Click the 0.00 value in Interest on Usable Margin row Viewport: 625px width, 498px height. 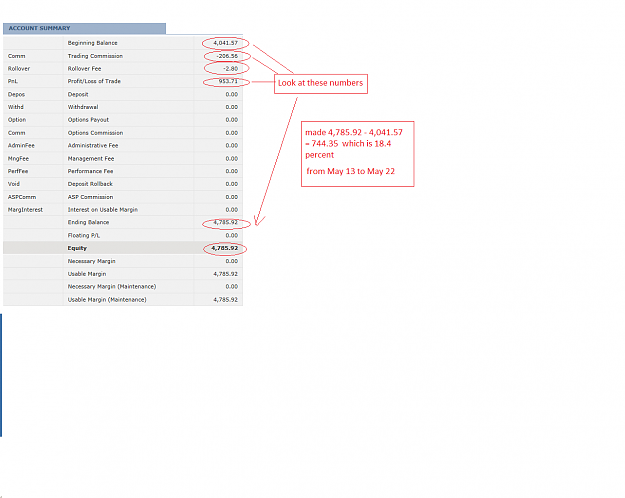click(x=232, y=210)
